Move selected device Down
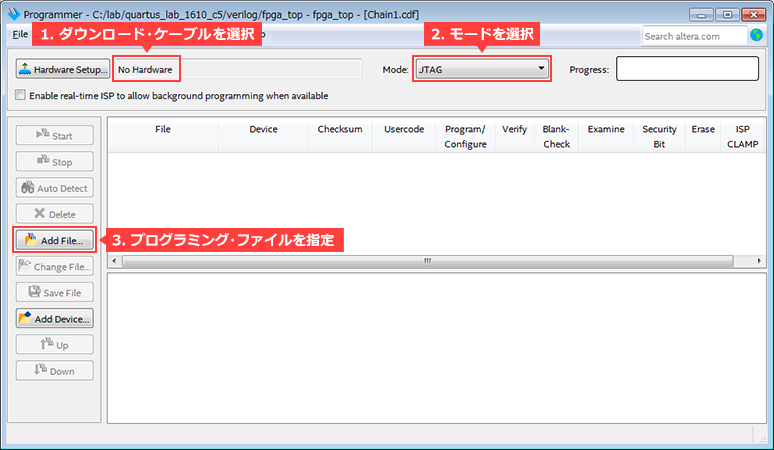 [55, 371]
